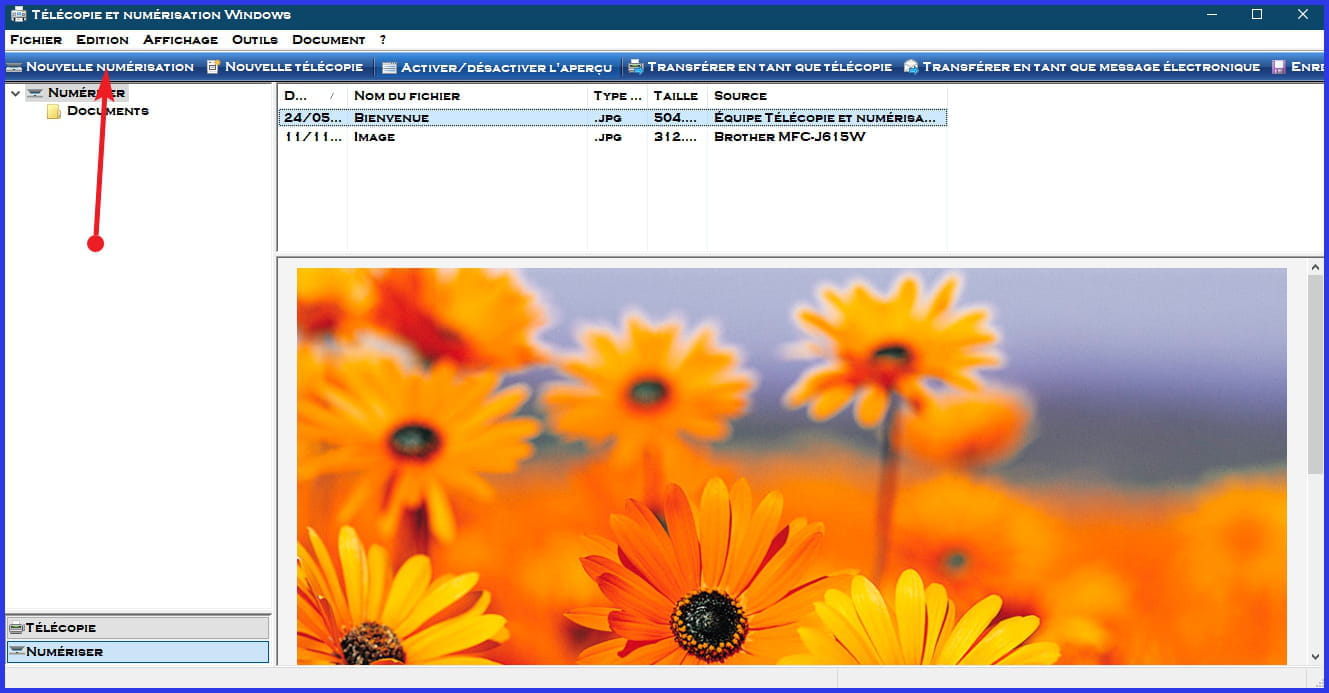
Task: Select the file named Image
Action: click(x=375, y=137)
